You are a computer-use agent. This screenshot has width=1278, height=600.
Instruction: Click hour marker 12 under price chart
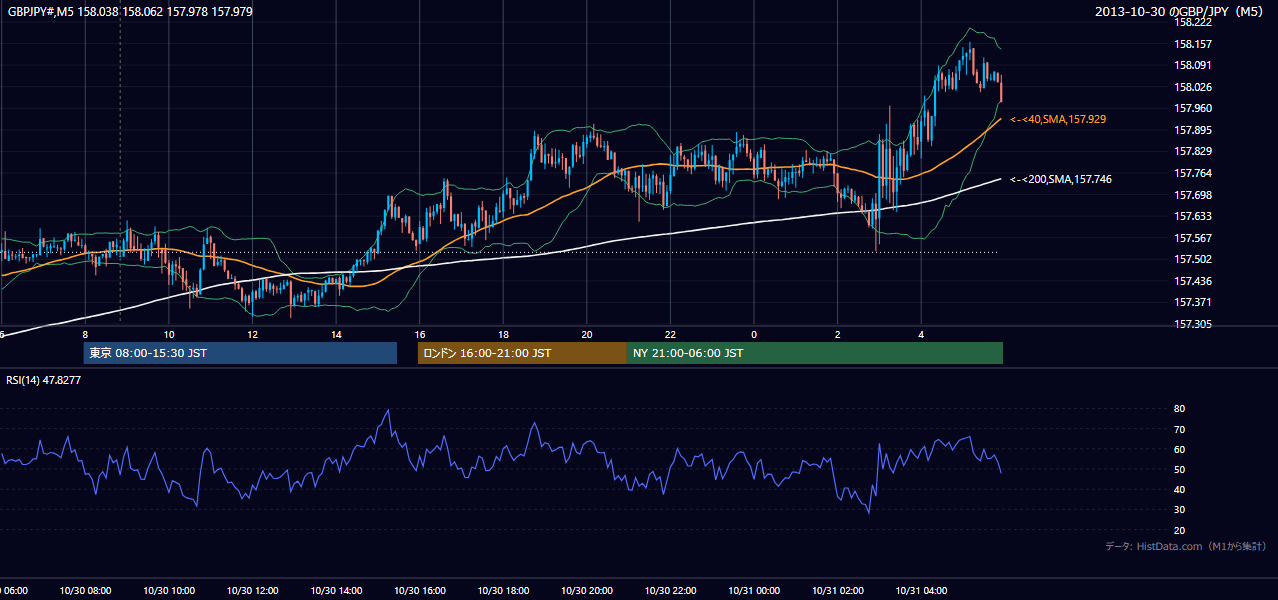[x=253, y=334]
